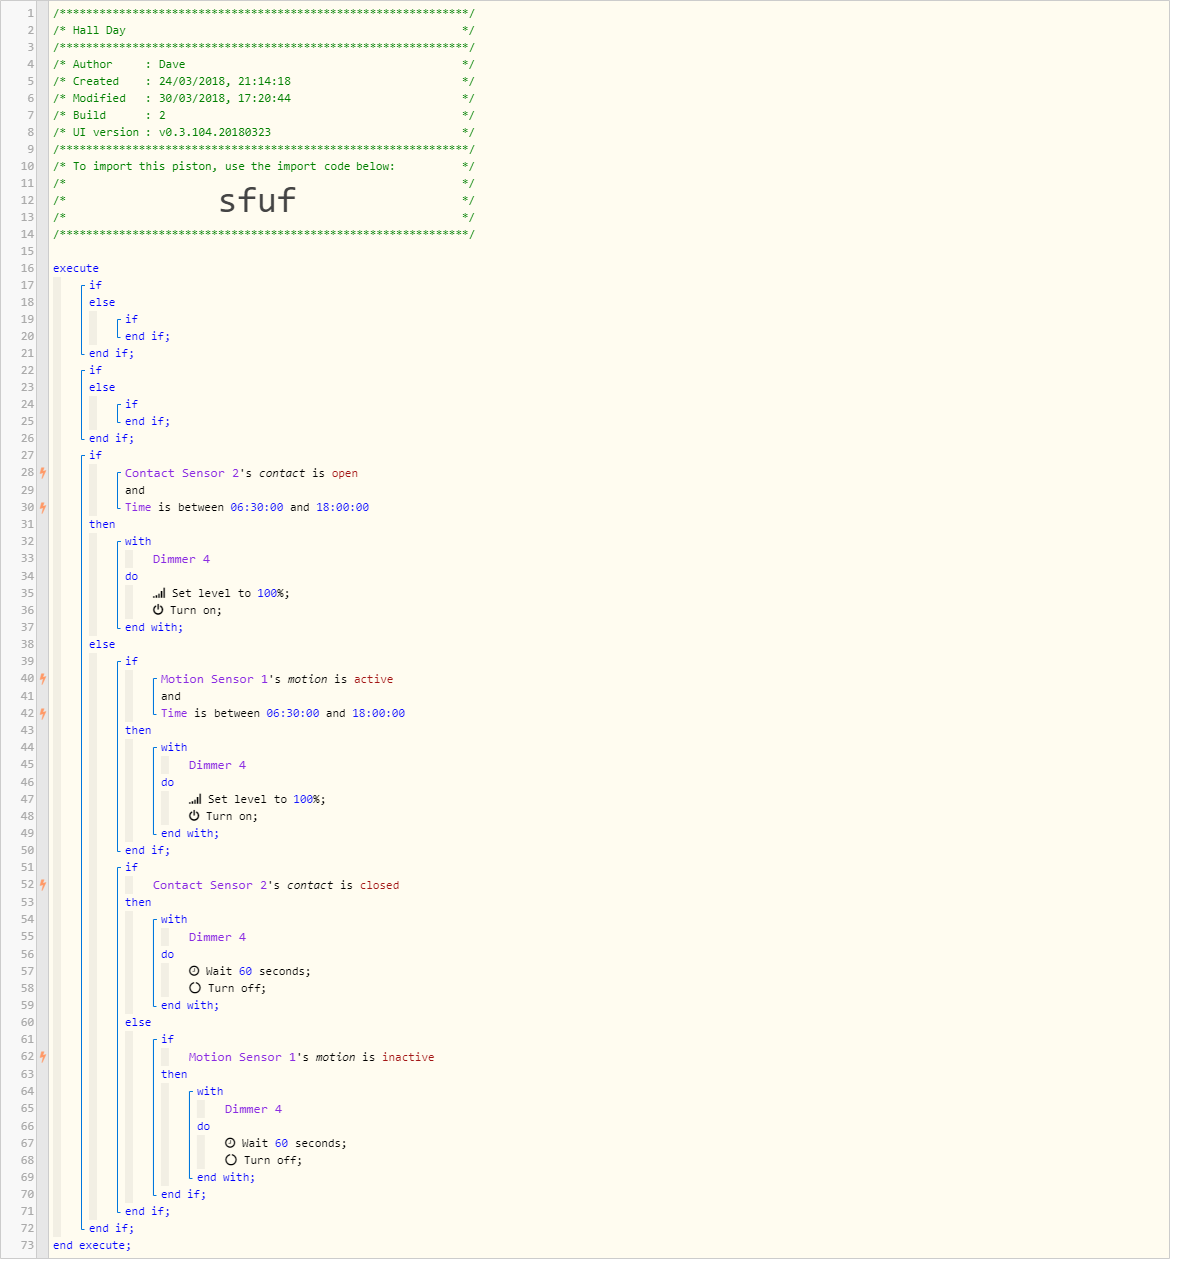This screenshot has width=1178, height=1267.
Task: Click end if; on line 50
Action: click(147, 850)
